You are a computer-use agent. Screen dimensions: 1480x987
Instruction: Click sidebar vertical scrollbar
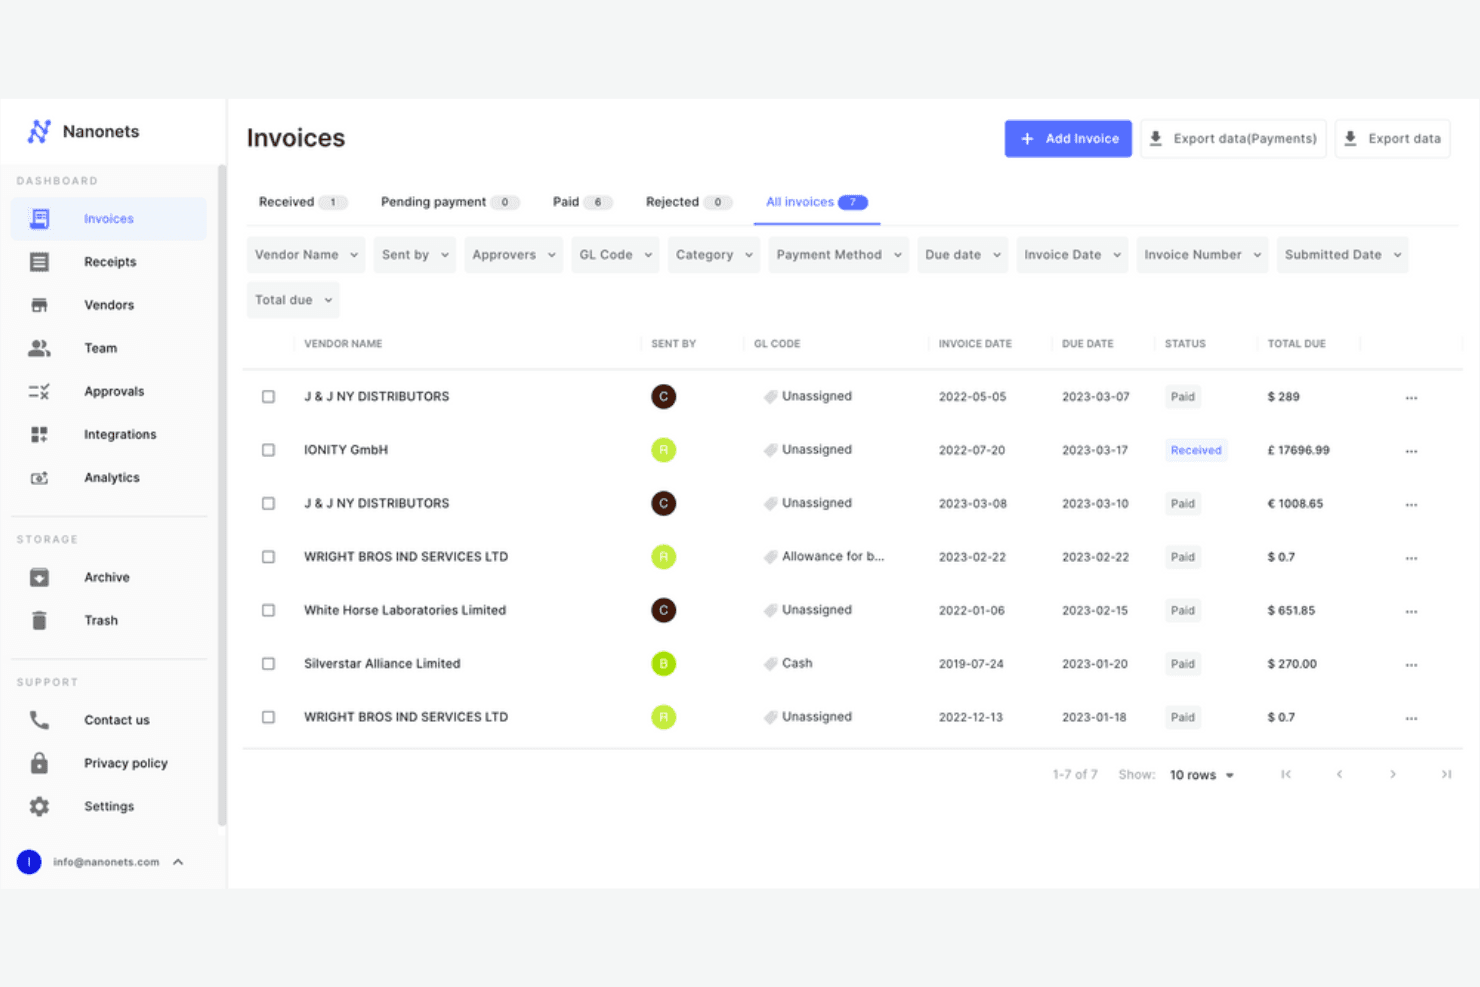point(222,495)
